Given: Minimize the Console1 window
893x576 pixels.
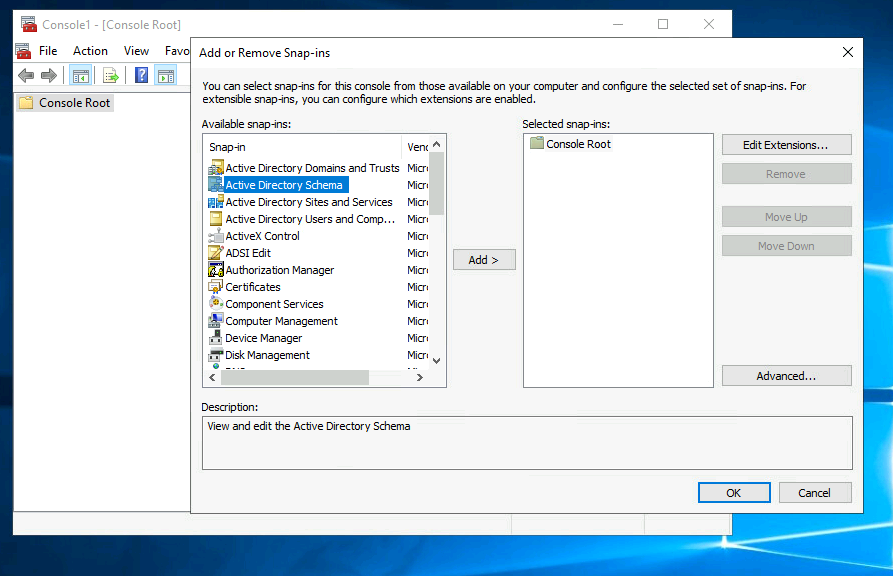Looking at the screenshot, I should [x=618, y=24].
